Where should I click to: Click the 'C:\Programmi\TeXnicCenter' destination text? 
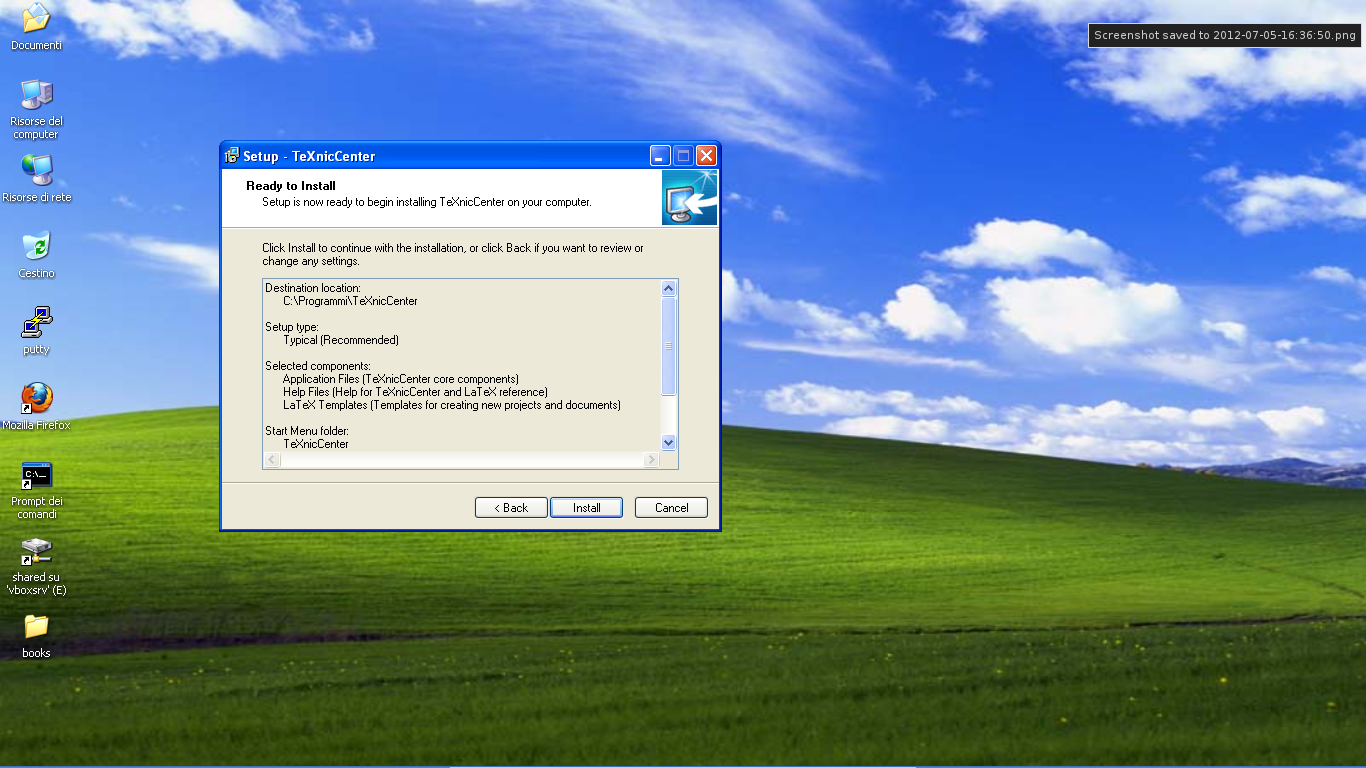click(350, 301)
